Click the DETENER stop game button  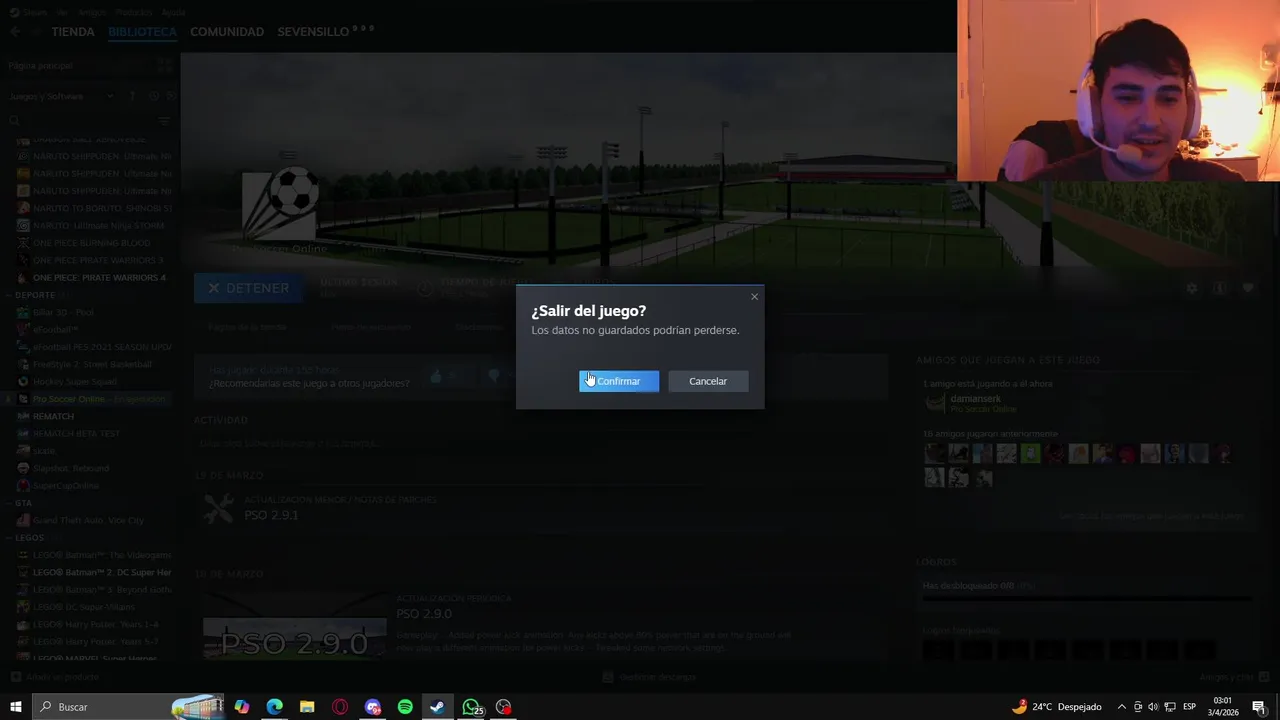(x=249, y=288)
